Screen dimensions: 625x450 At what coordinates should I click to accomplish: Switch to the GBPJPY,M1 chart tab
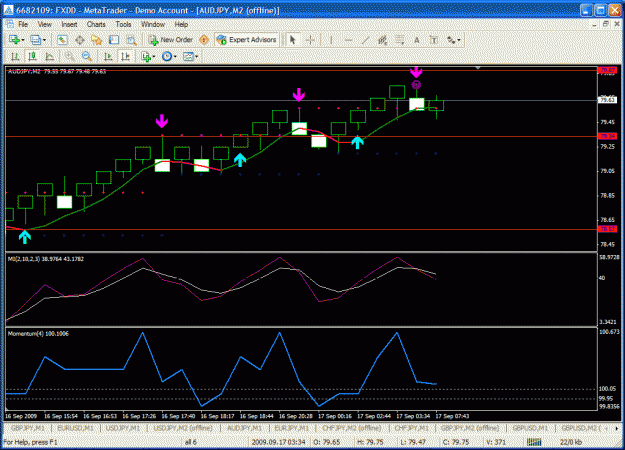point(28,428)
